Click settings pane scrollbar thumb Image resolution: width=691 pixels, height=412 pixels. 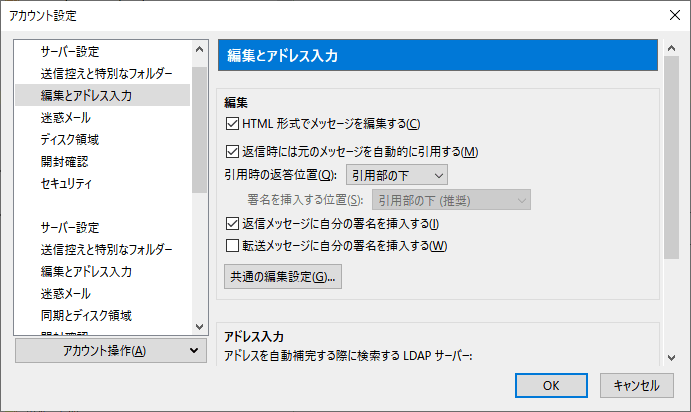point(672,158)
